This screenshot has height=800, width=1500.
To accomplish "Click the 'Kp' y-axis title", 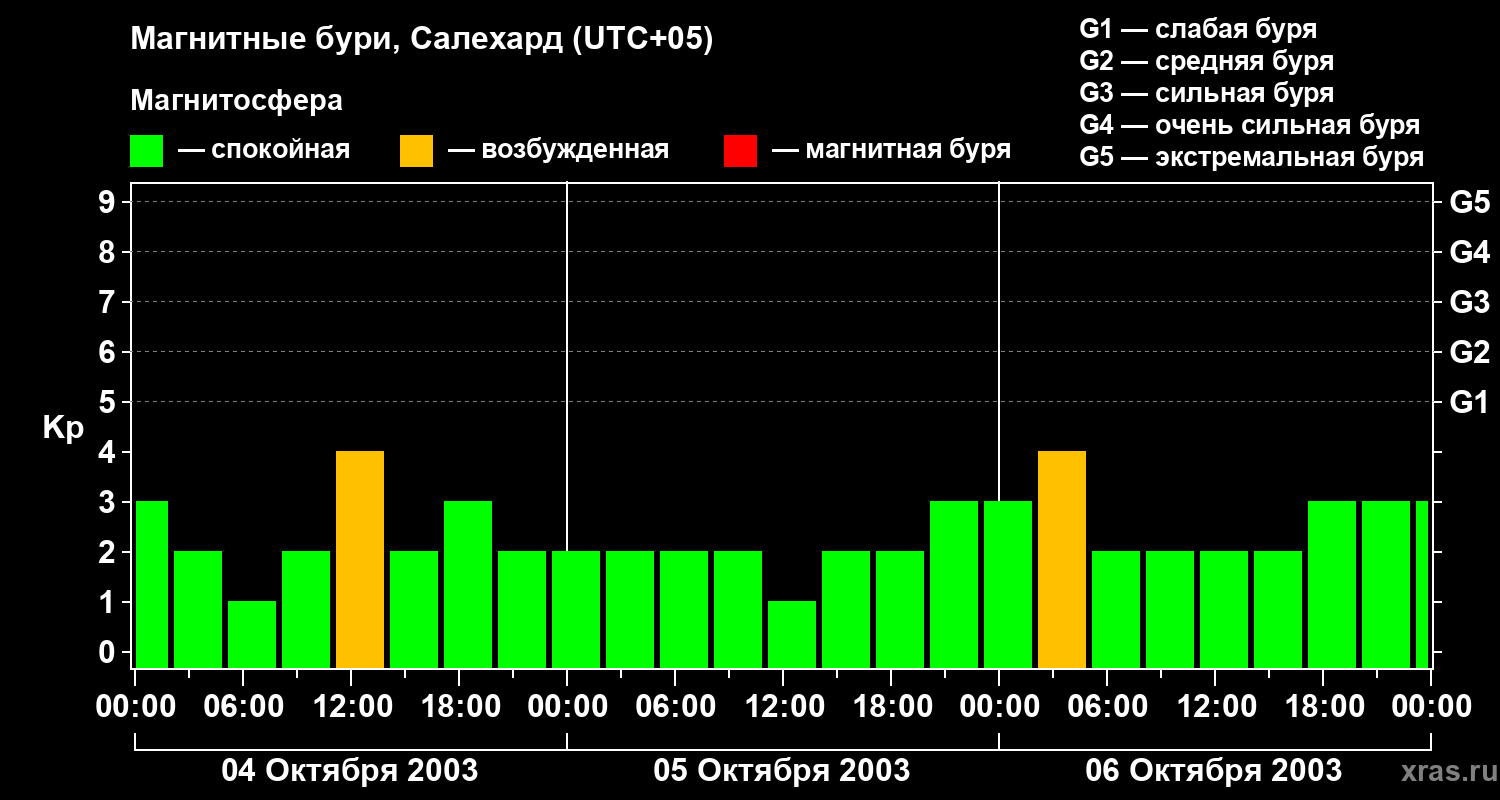I will point(63,428).
